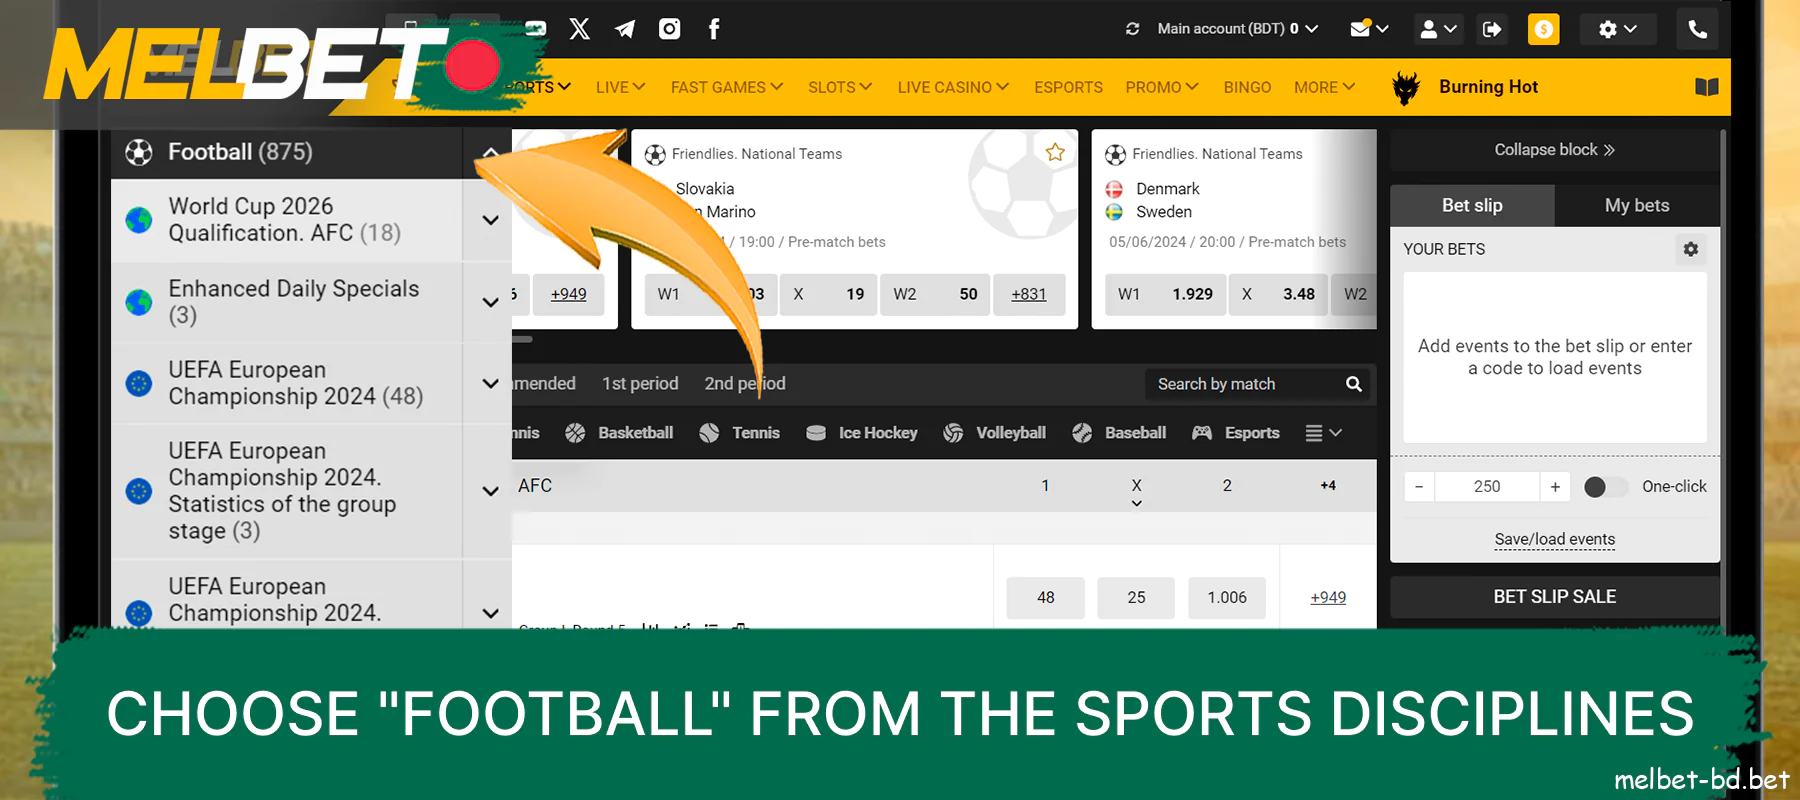
Task: Open the user profile menu
Action: (x=1438, y=29)
